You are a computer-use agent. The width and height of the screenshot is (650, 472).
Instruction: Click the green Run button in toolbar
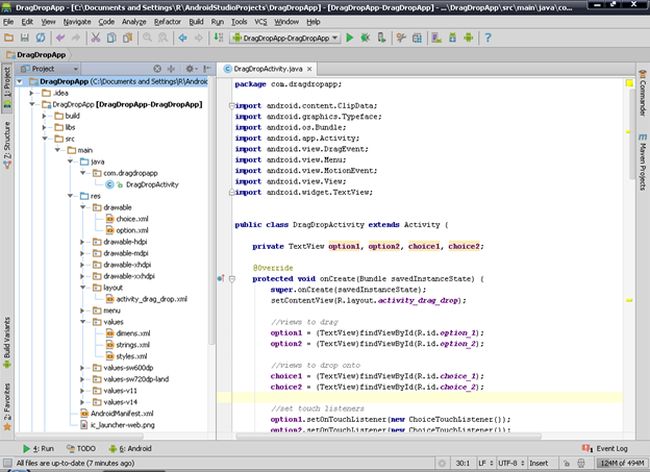(x=349, y=38)
